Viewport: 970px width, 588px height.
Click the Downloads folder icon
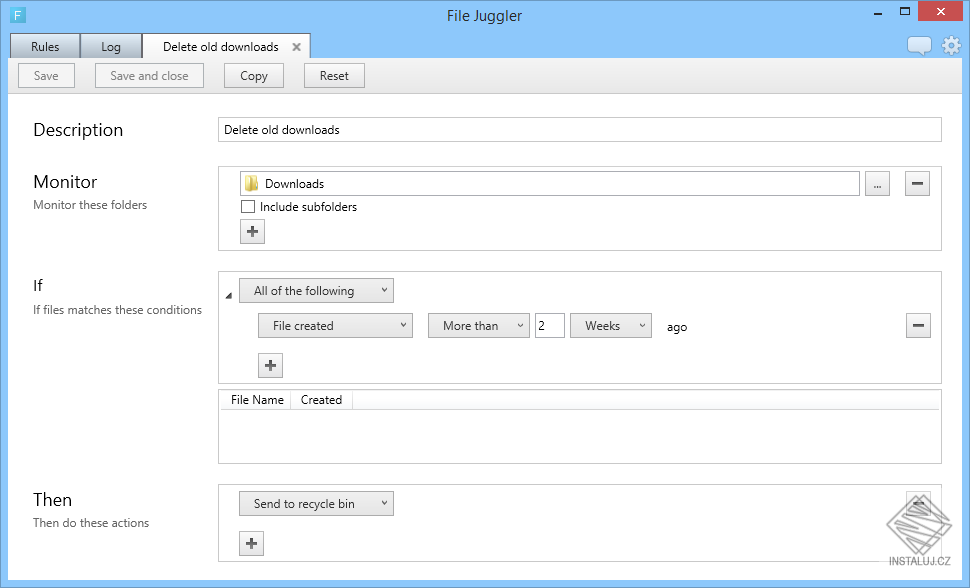[251, 183]
